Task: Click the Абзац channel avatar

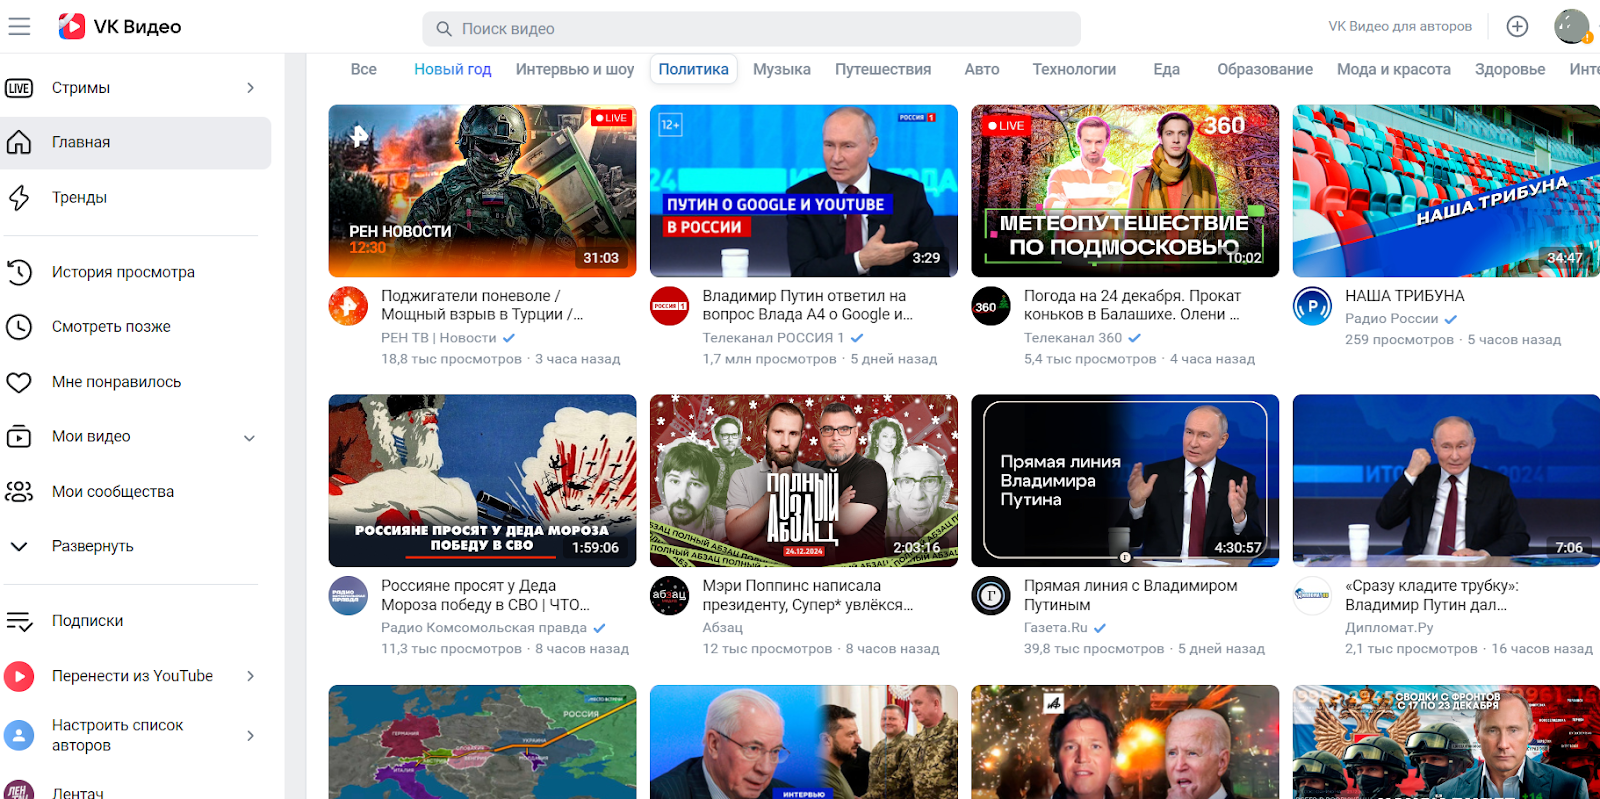Action: (670, 596)
